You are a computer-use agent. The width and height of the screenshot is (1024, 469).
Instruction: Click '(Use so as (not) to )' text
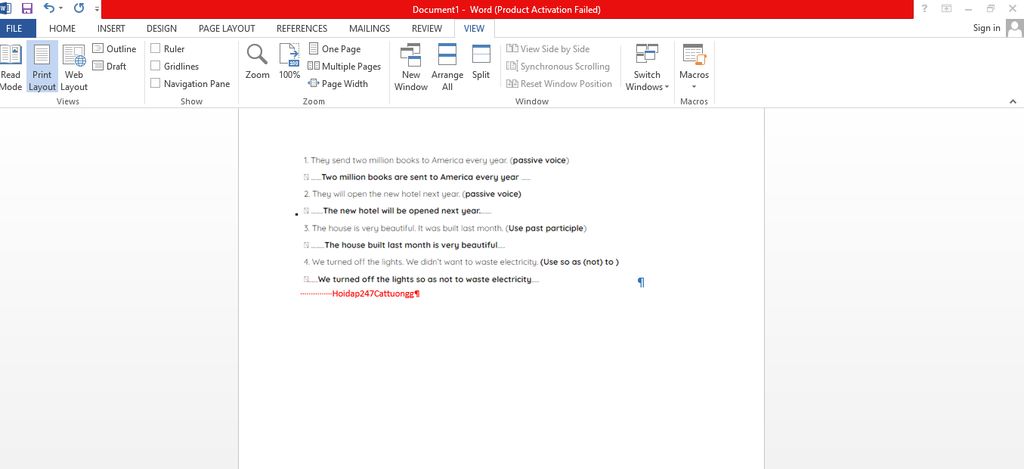click(579, 262)
